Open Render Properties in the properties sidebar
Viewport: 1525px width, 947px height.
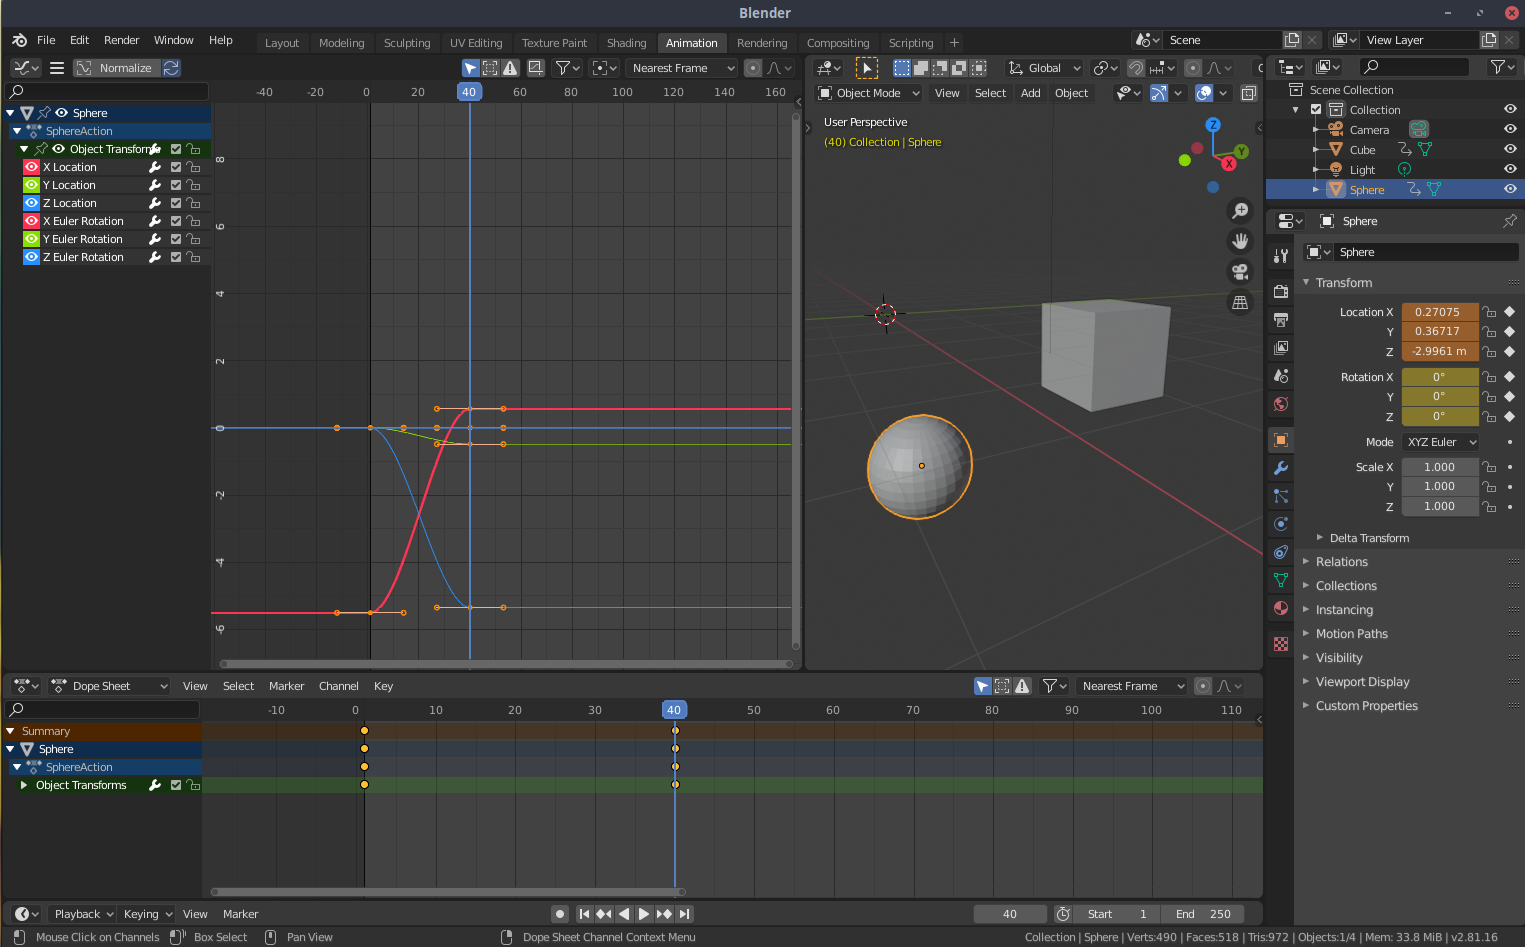coord(1280,291)
